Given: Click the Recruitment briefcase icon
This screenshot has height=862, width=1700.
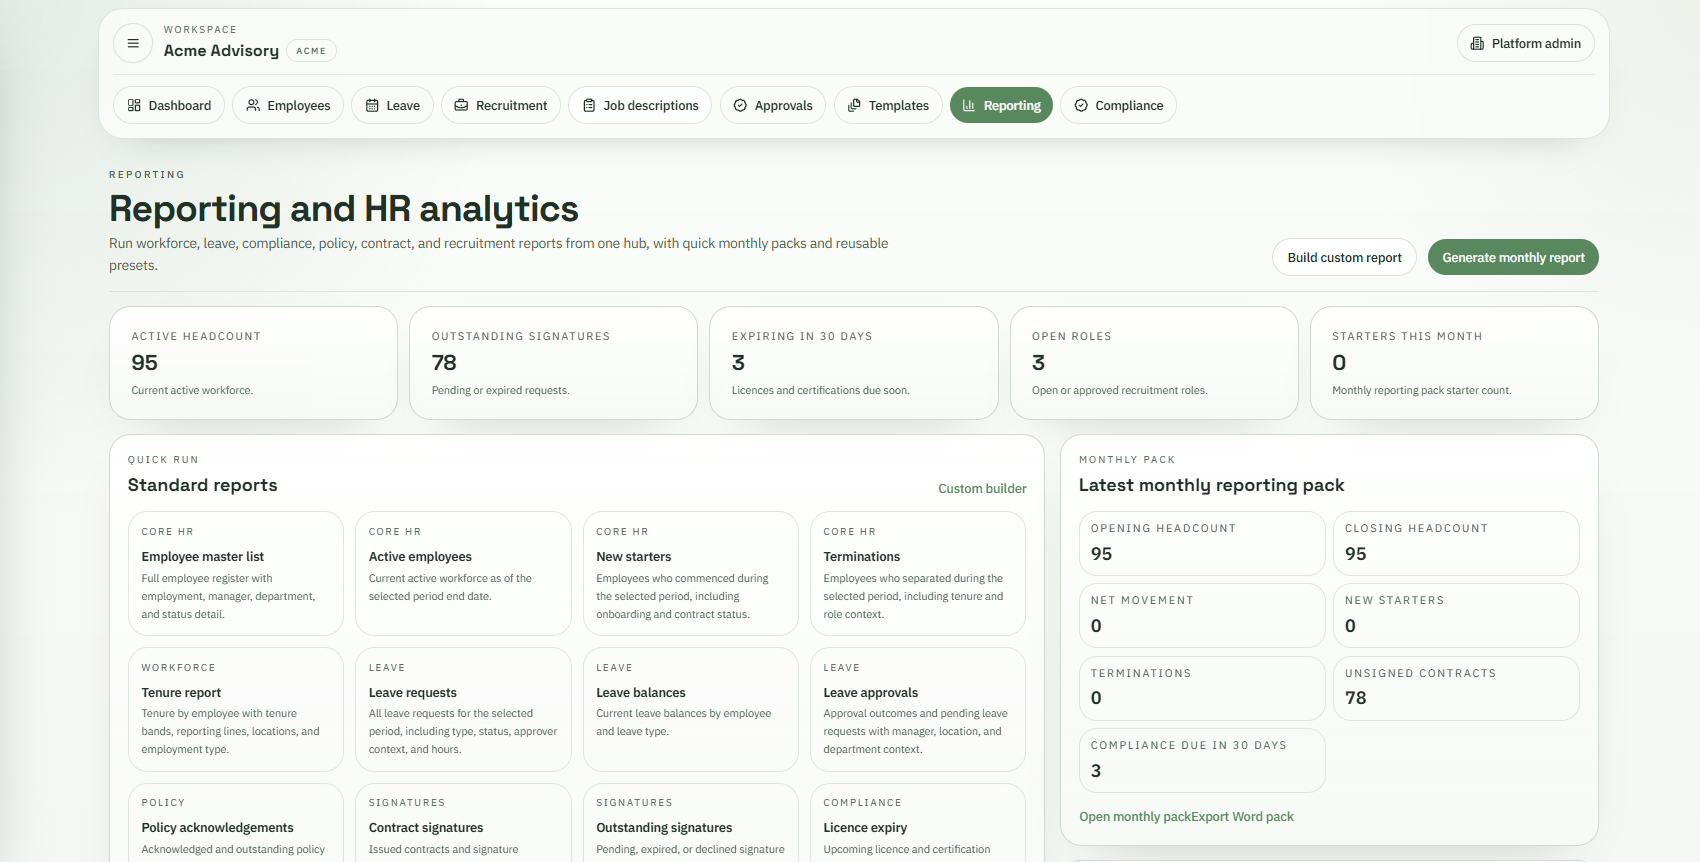Looking at the screenshot, I should (x=461, y=105).
